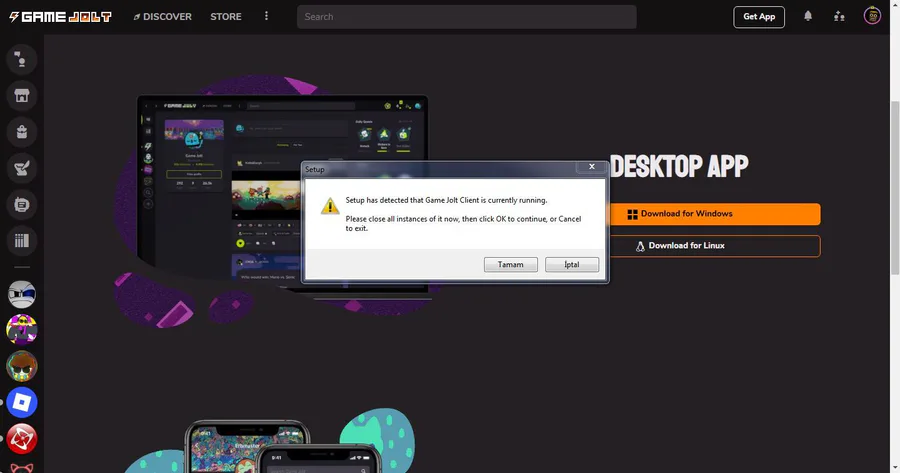Open the sunglasses character community avatar
This screenshot has height=473, width=900.
tap(22, 366)
